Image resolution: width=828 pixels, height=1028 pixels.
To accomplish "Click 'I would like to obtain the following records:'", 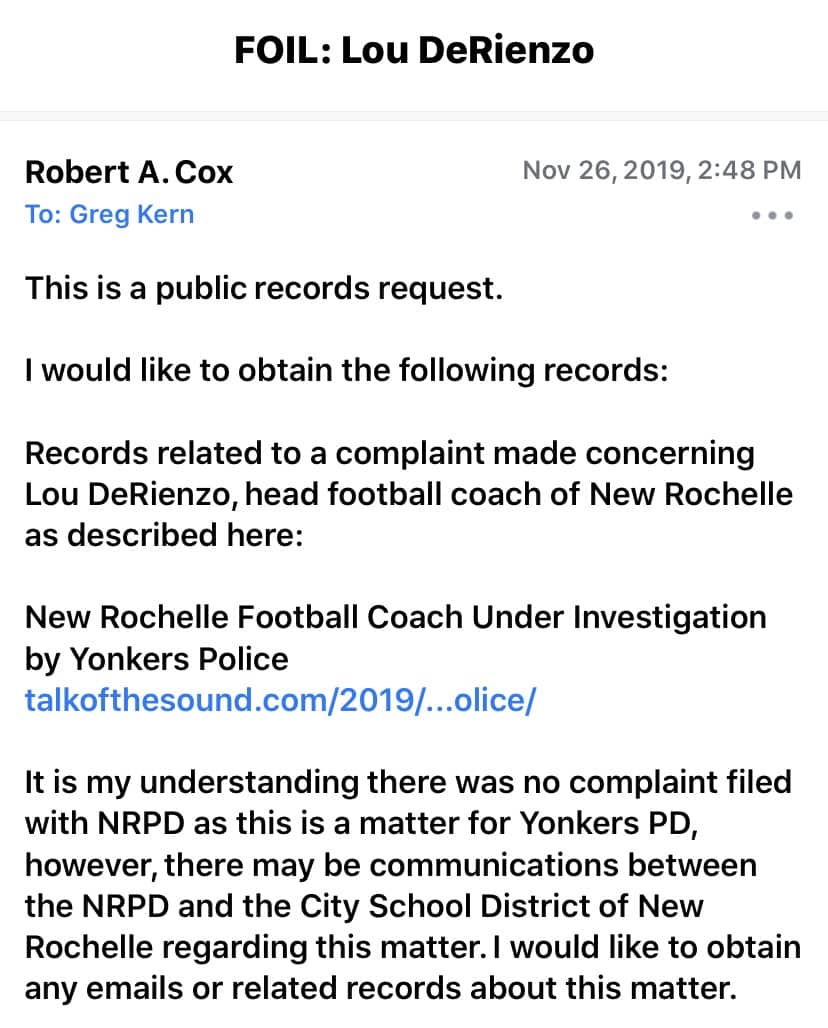I will coord(346,371).
